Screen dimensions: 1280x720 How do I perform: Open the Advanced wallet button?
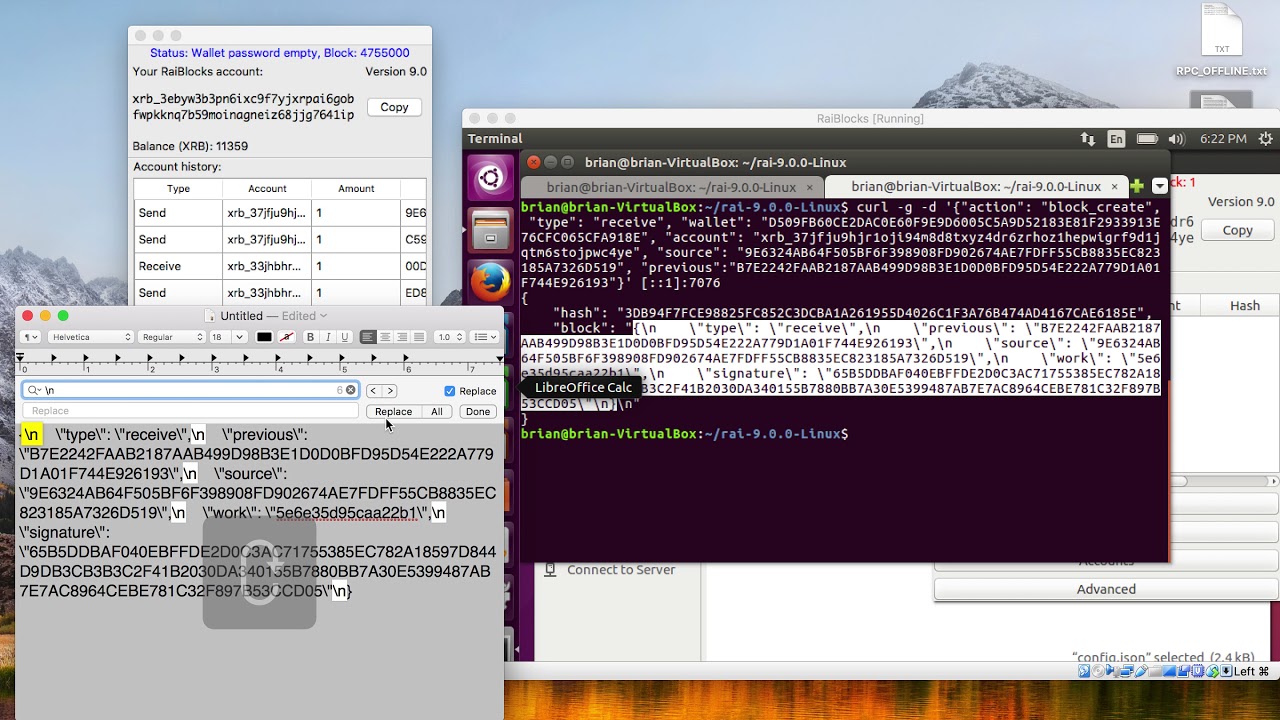click(1106, 590)
